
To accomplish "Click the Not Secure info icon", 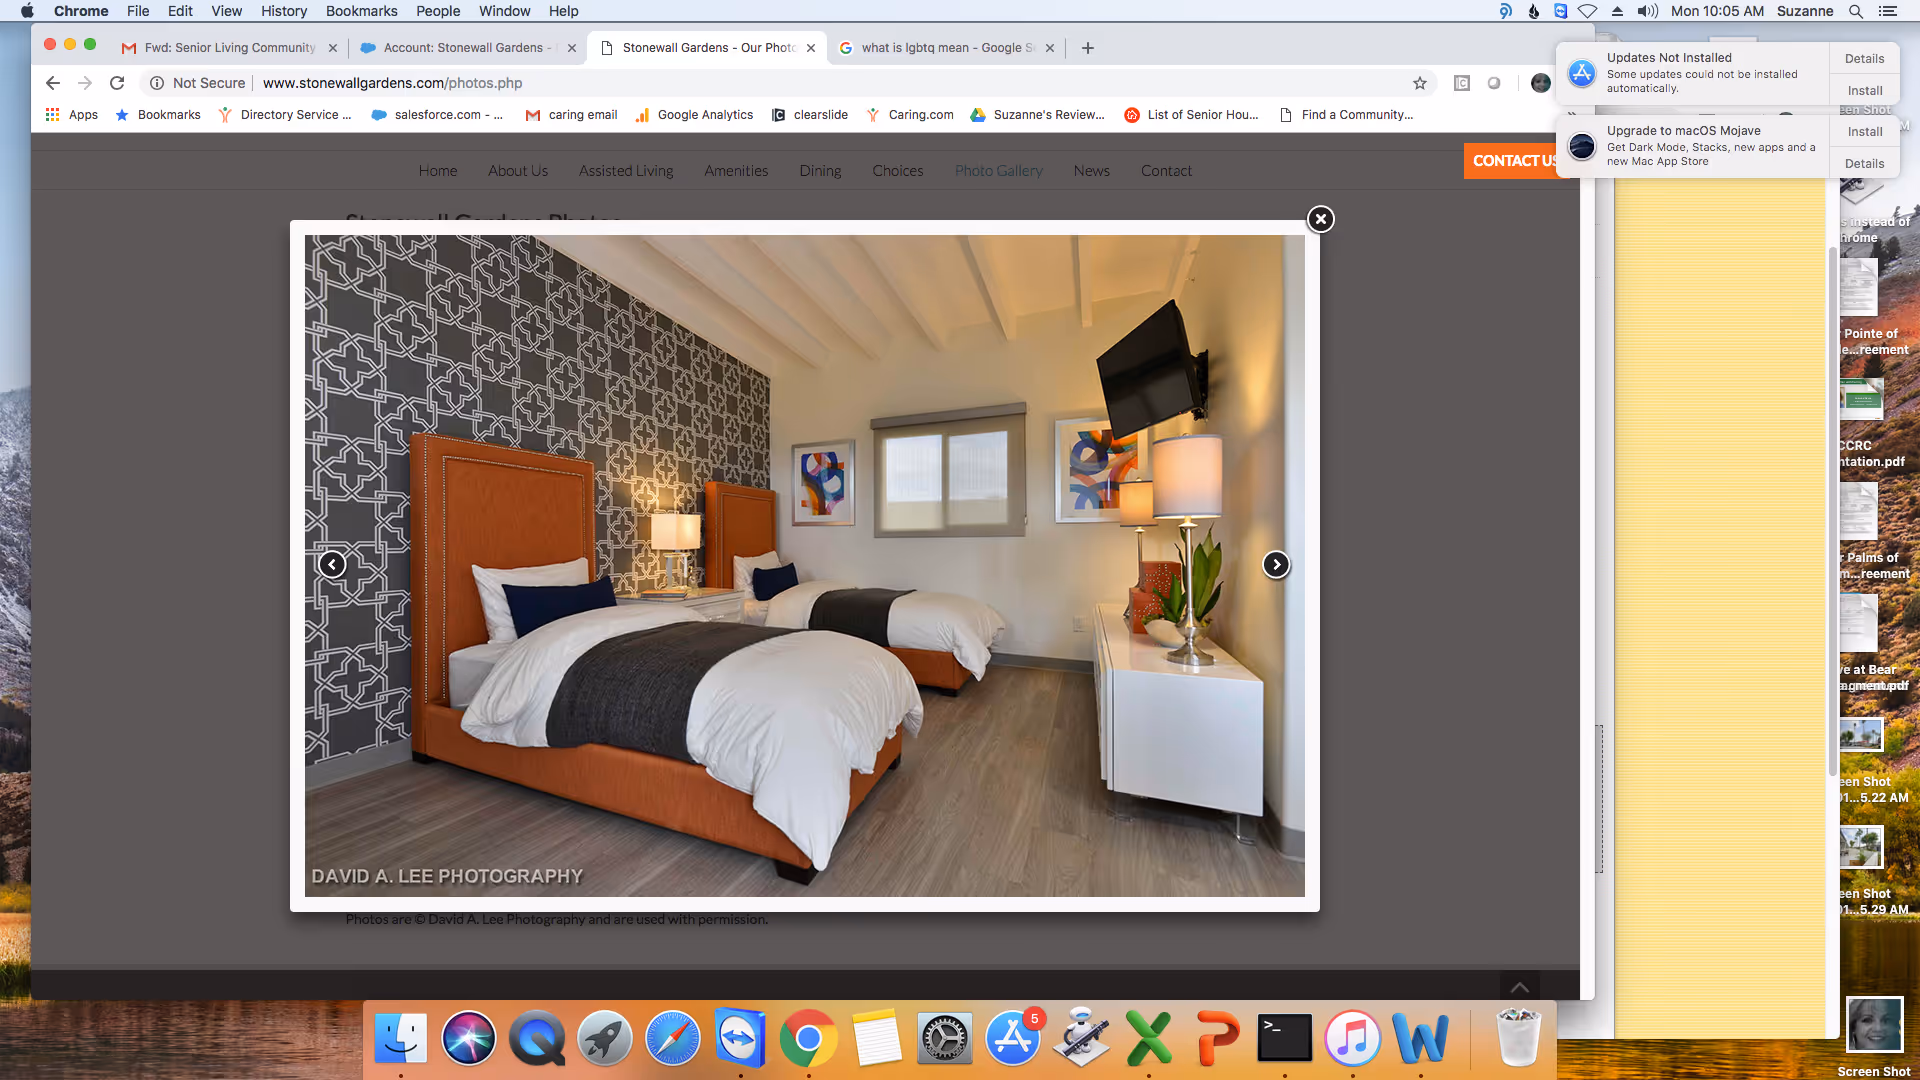I will [159, 83].
